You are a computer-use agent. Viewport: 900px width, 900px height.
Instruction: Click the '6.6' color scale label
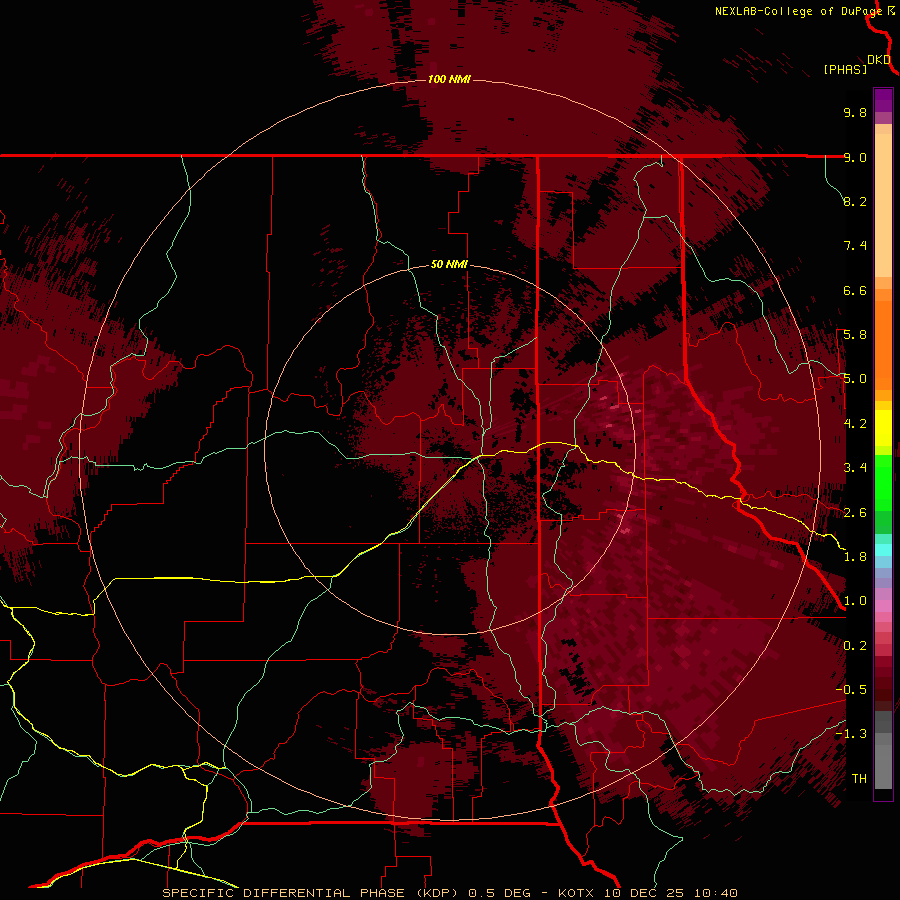pos(855,290)
